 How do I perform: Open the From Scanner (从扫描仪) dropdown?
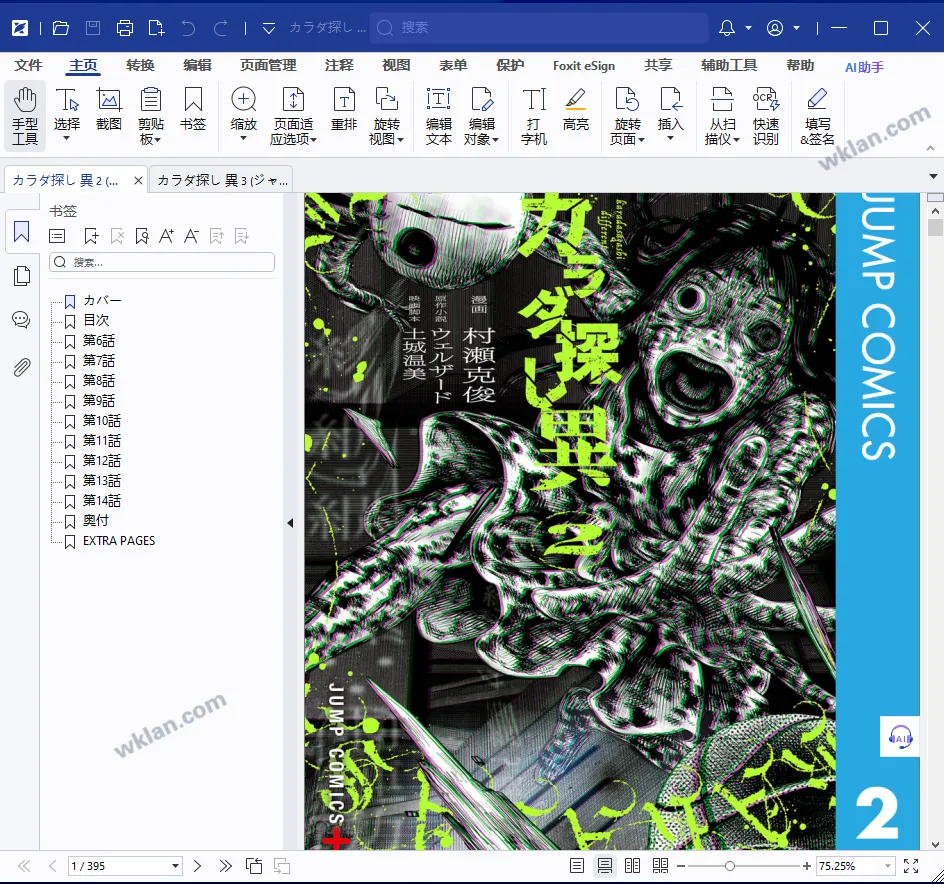click(x=722, y=116)
